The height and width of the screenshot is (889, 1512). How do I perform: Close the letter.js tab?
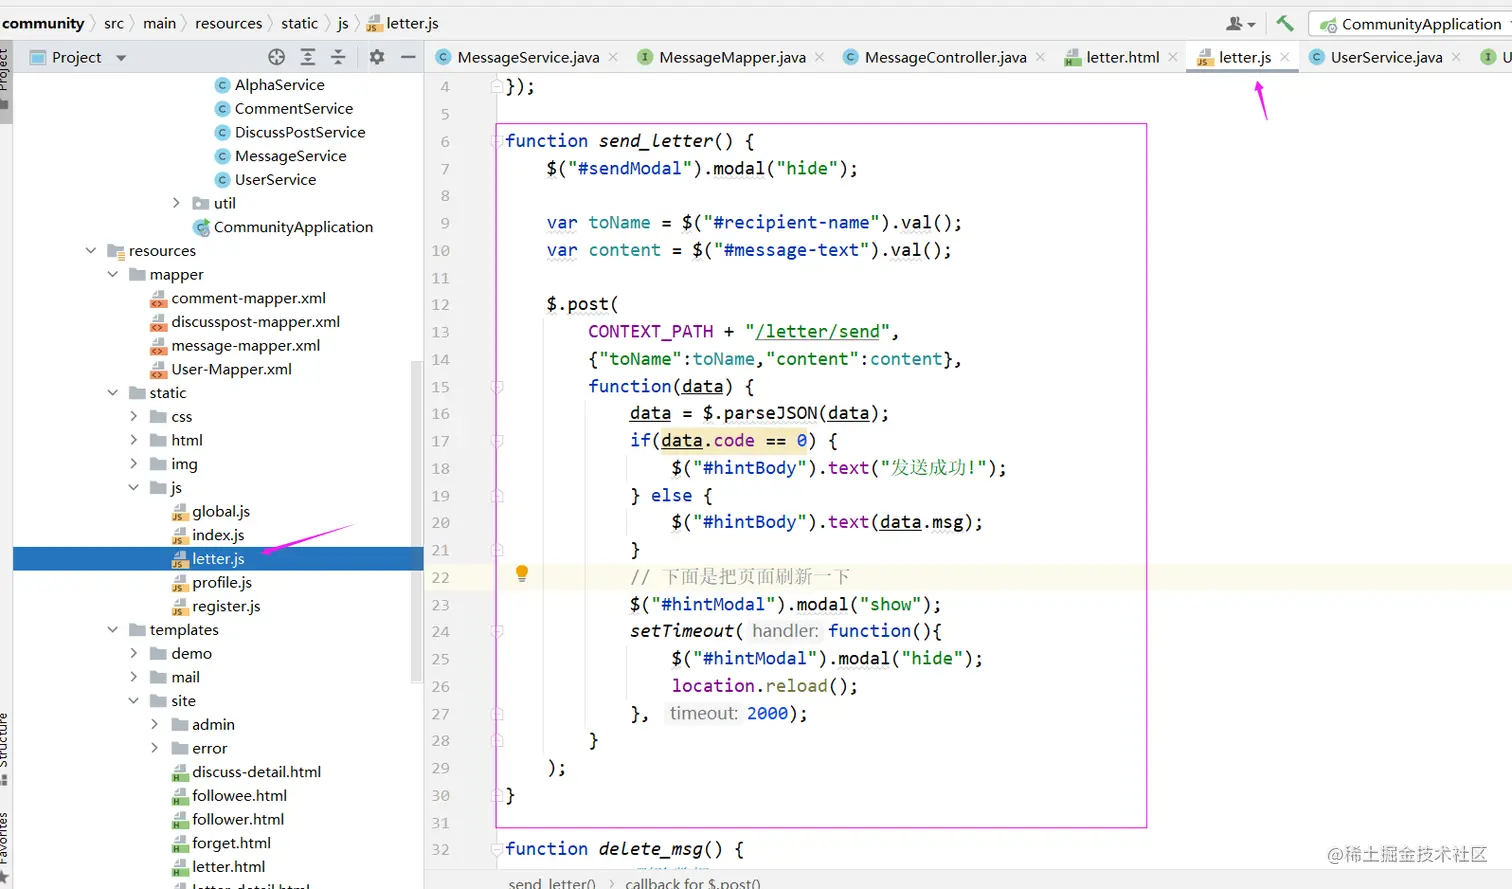pyautogui.click(x=1285, y=57)
